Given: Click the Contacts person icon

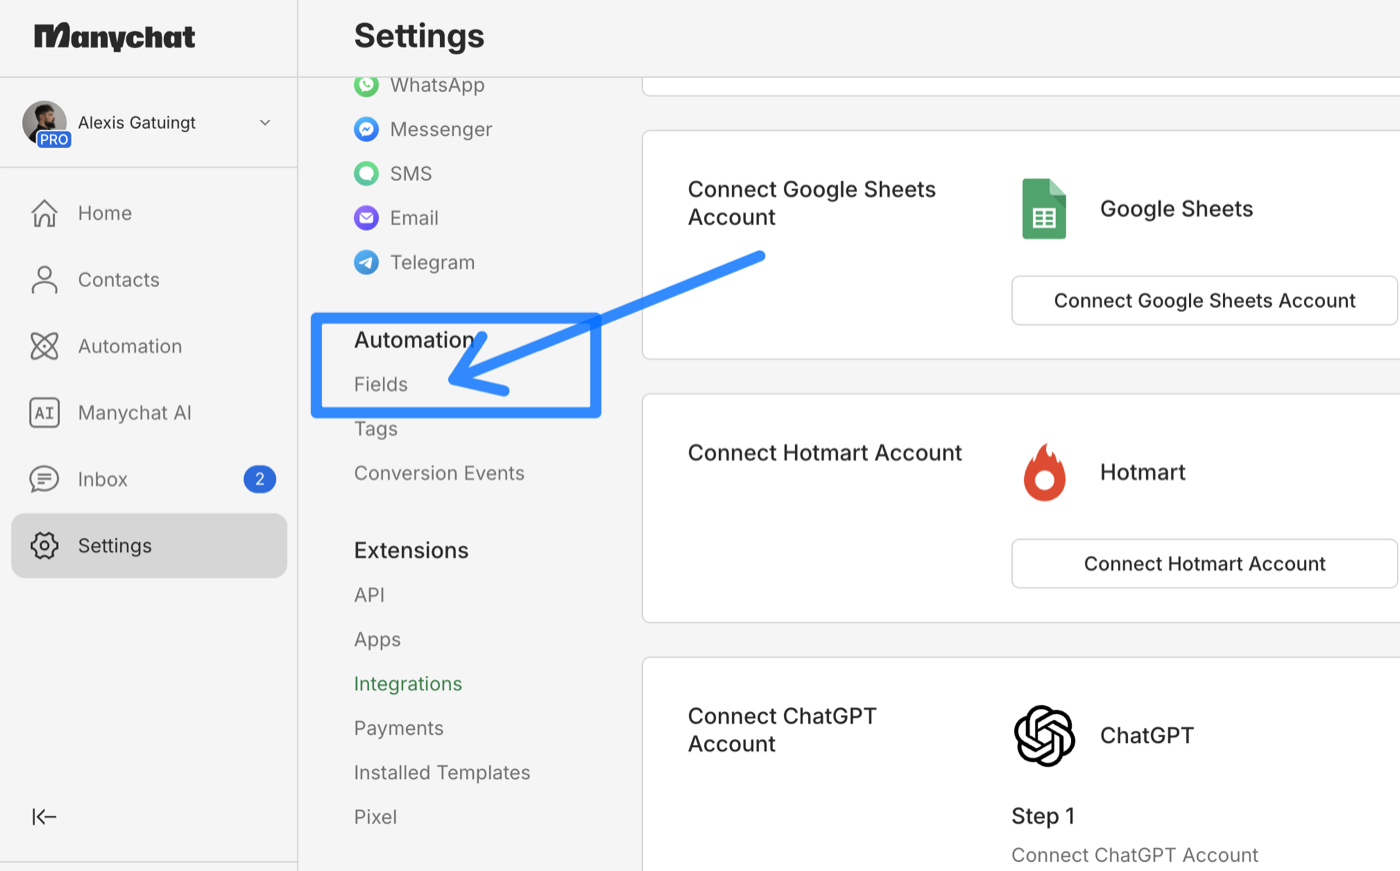Looking at the screenshot, I should point(44,280).
